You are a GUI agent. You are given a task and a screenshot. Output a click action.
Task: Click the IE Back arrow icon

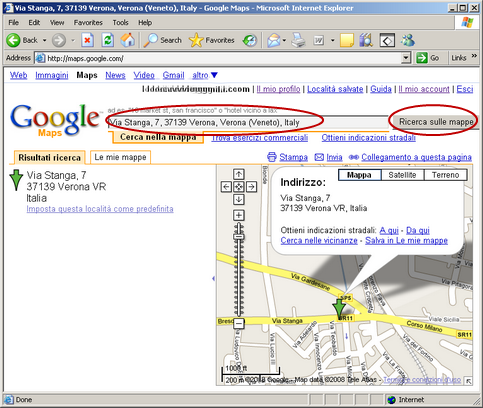[x=13, y=40]
